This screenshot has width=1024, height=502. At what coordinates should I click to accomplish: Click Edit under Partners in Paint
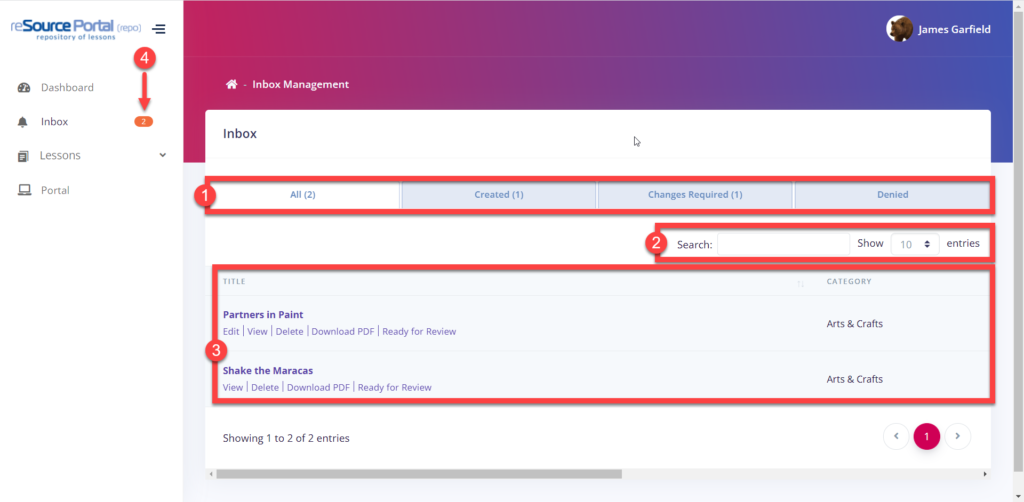tap(231, 332)
